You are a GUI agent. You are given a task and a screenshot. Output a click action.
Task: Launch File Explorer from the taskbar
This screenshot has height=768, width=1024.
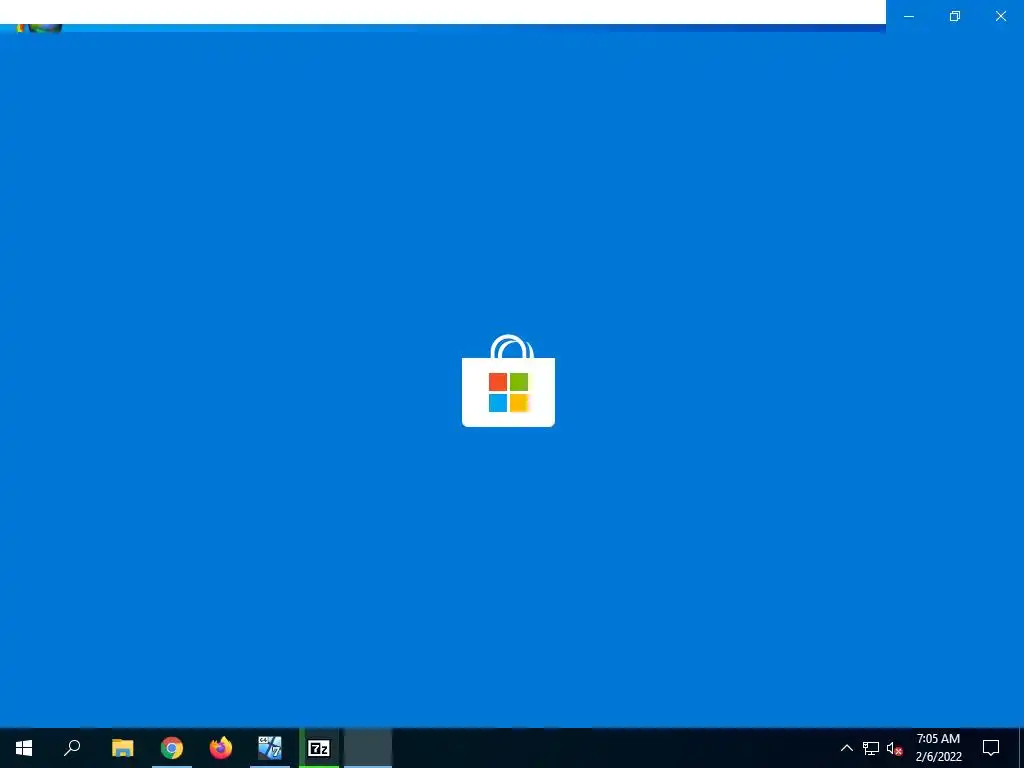[x=122, y=748]
